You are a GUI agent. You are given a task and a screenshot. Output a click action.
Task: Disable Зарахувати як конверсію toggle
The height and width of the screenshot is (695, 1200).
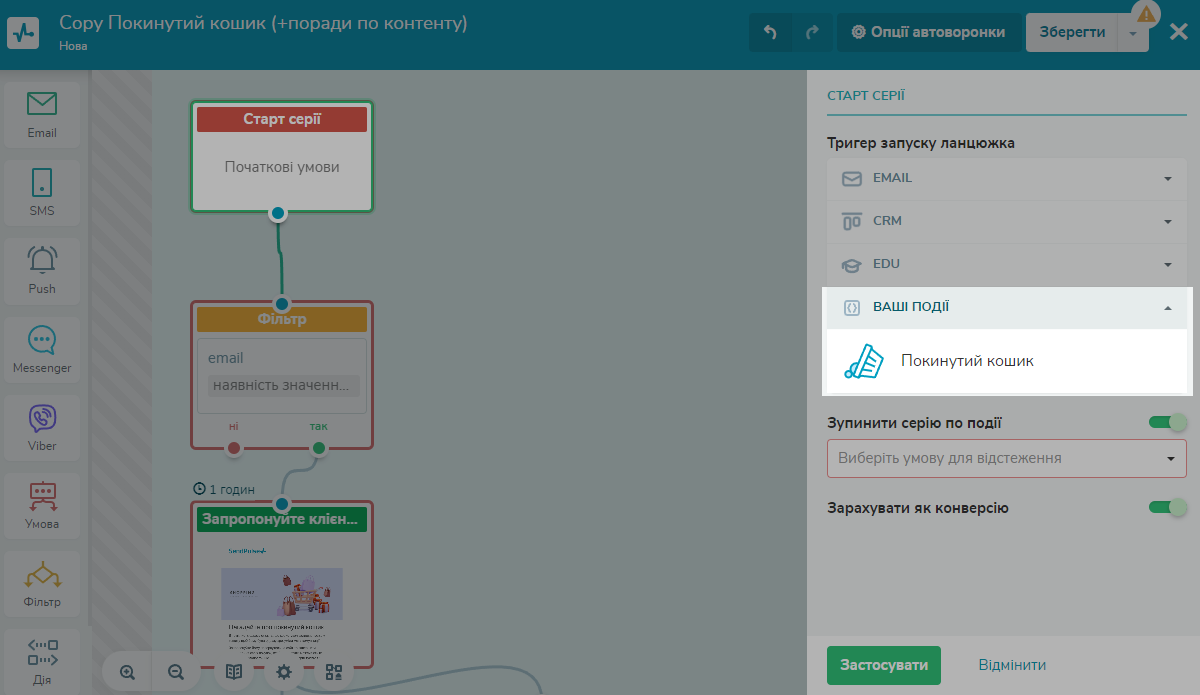point(1166,507)
